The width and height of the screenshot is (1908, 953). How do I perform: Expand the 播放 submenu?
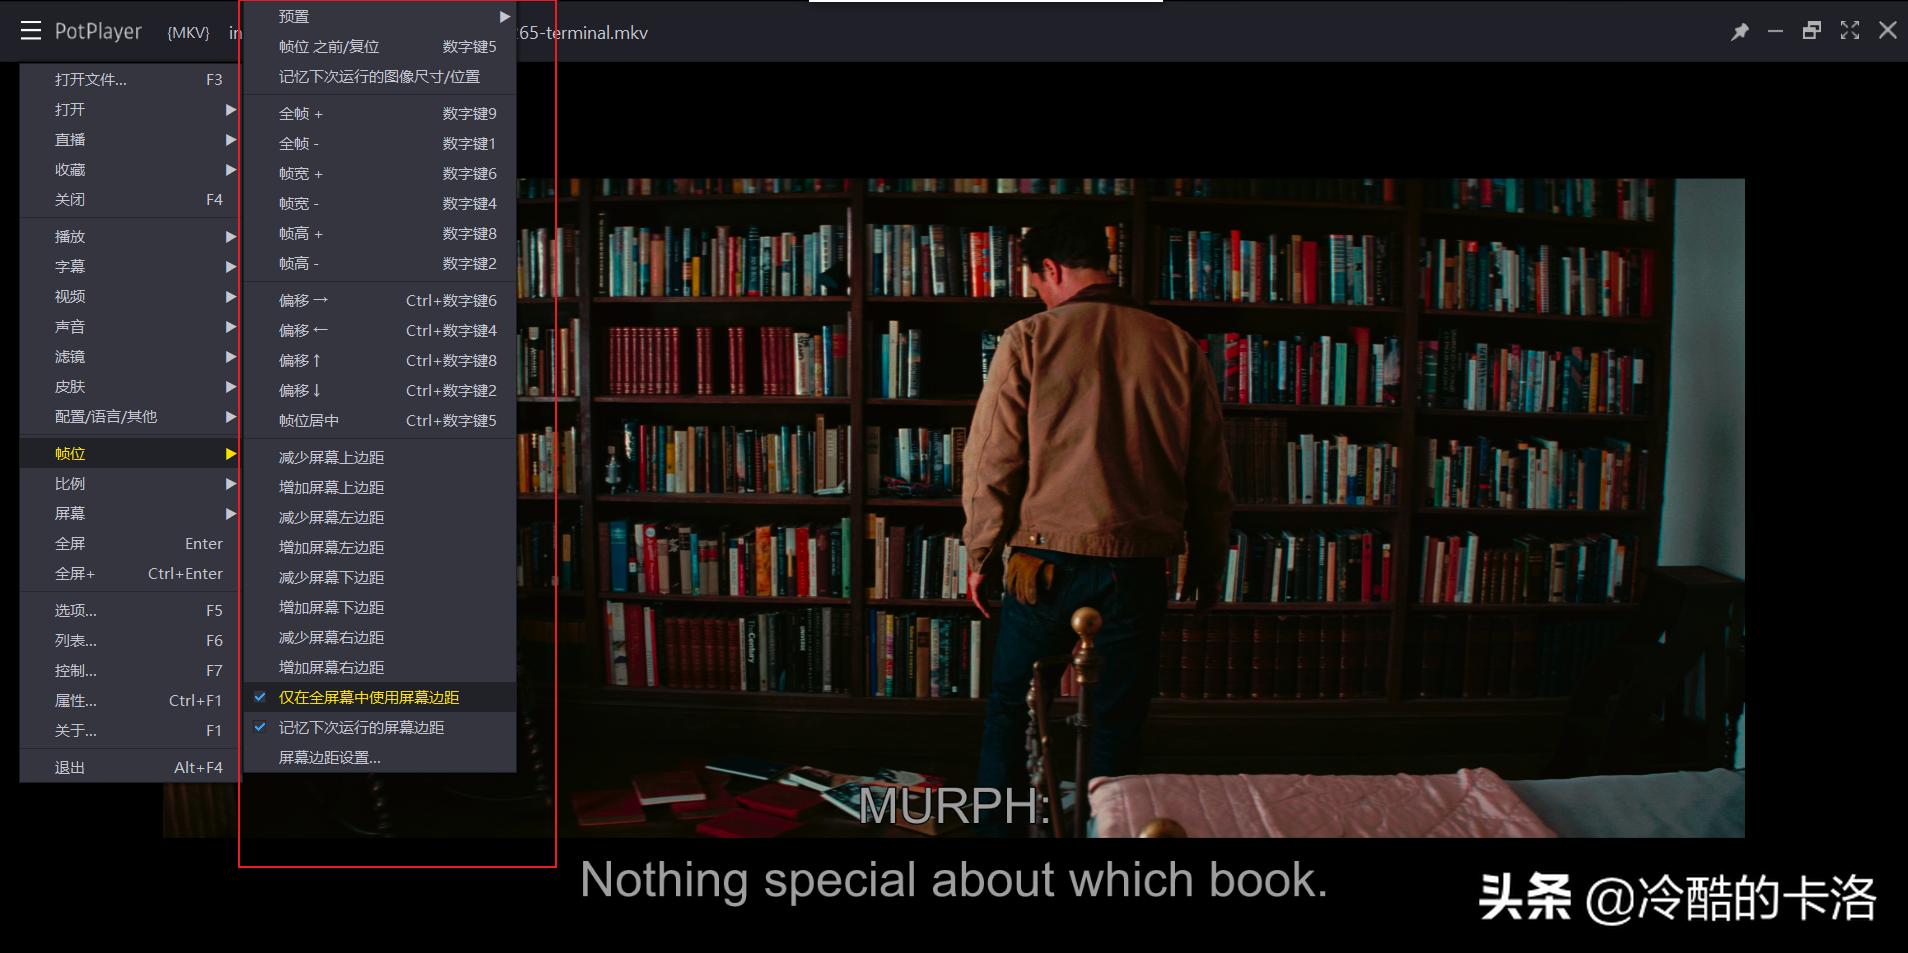click(x=129, y=236)
